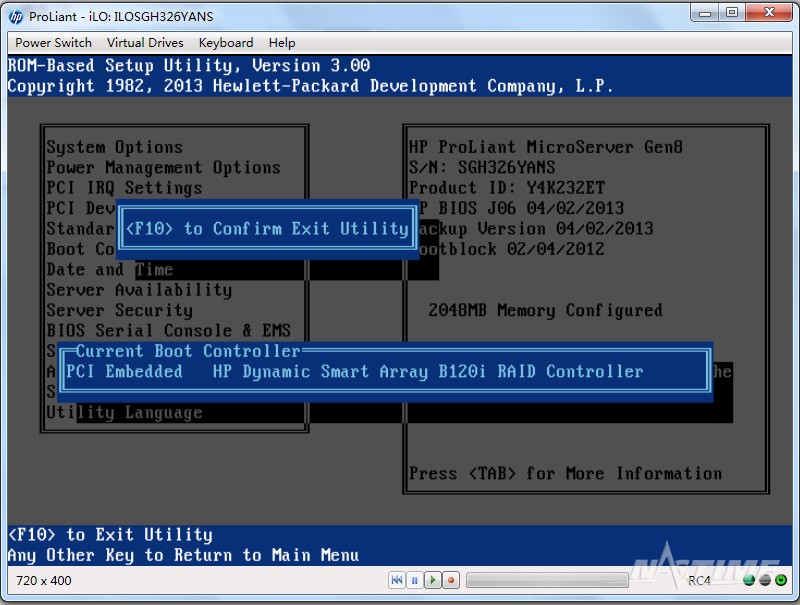Select Power Management Options entry

(x=163, y=167)
